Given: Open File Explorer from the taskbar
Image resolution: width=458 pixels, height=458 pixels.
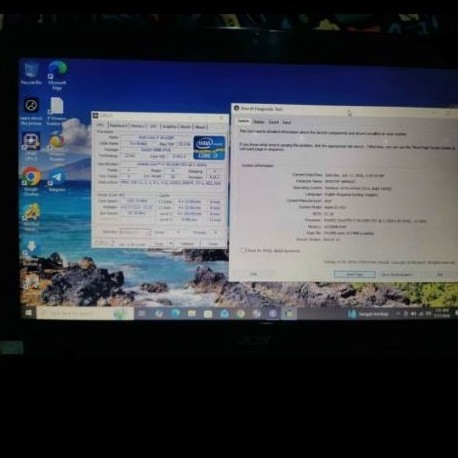Looking at the screenshot, I should pos(191,313).
